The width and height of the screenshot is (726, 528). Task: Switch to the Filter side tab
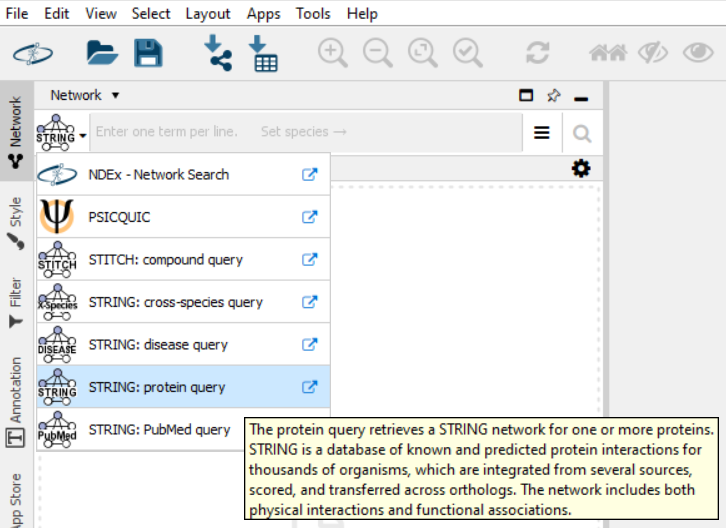16,302
